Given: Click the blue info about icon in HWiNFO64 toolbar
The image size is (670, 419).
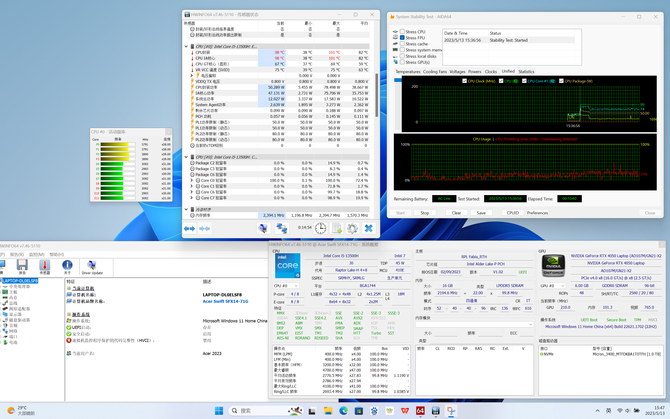Looking at the screenshot, I should (x=67, y=265).
